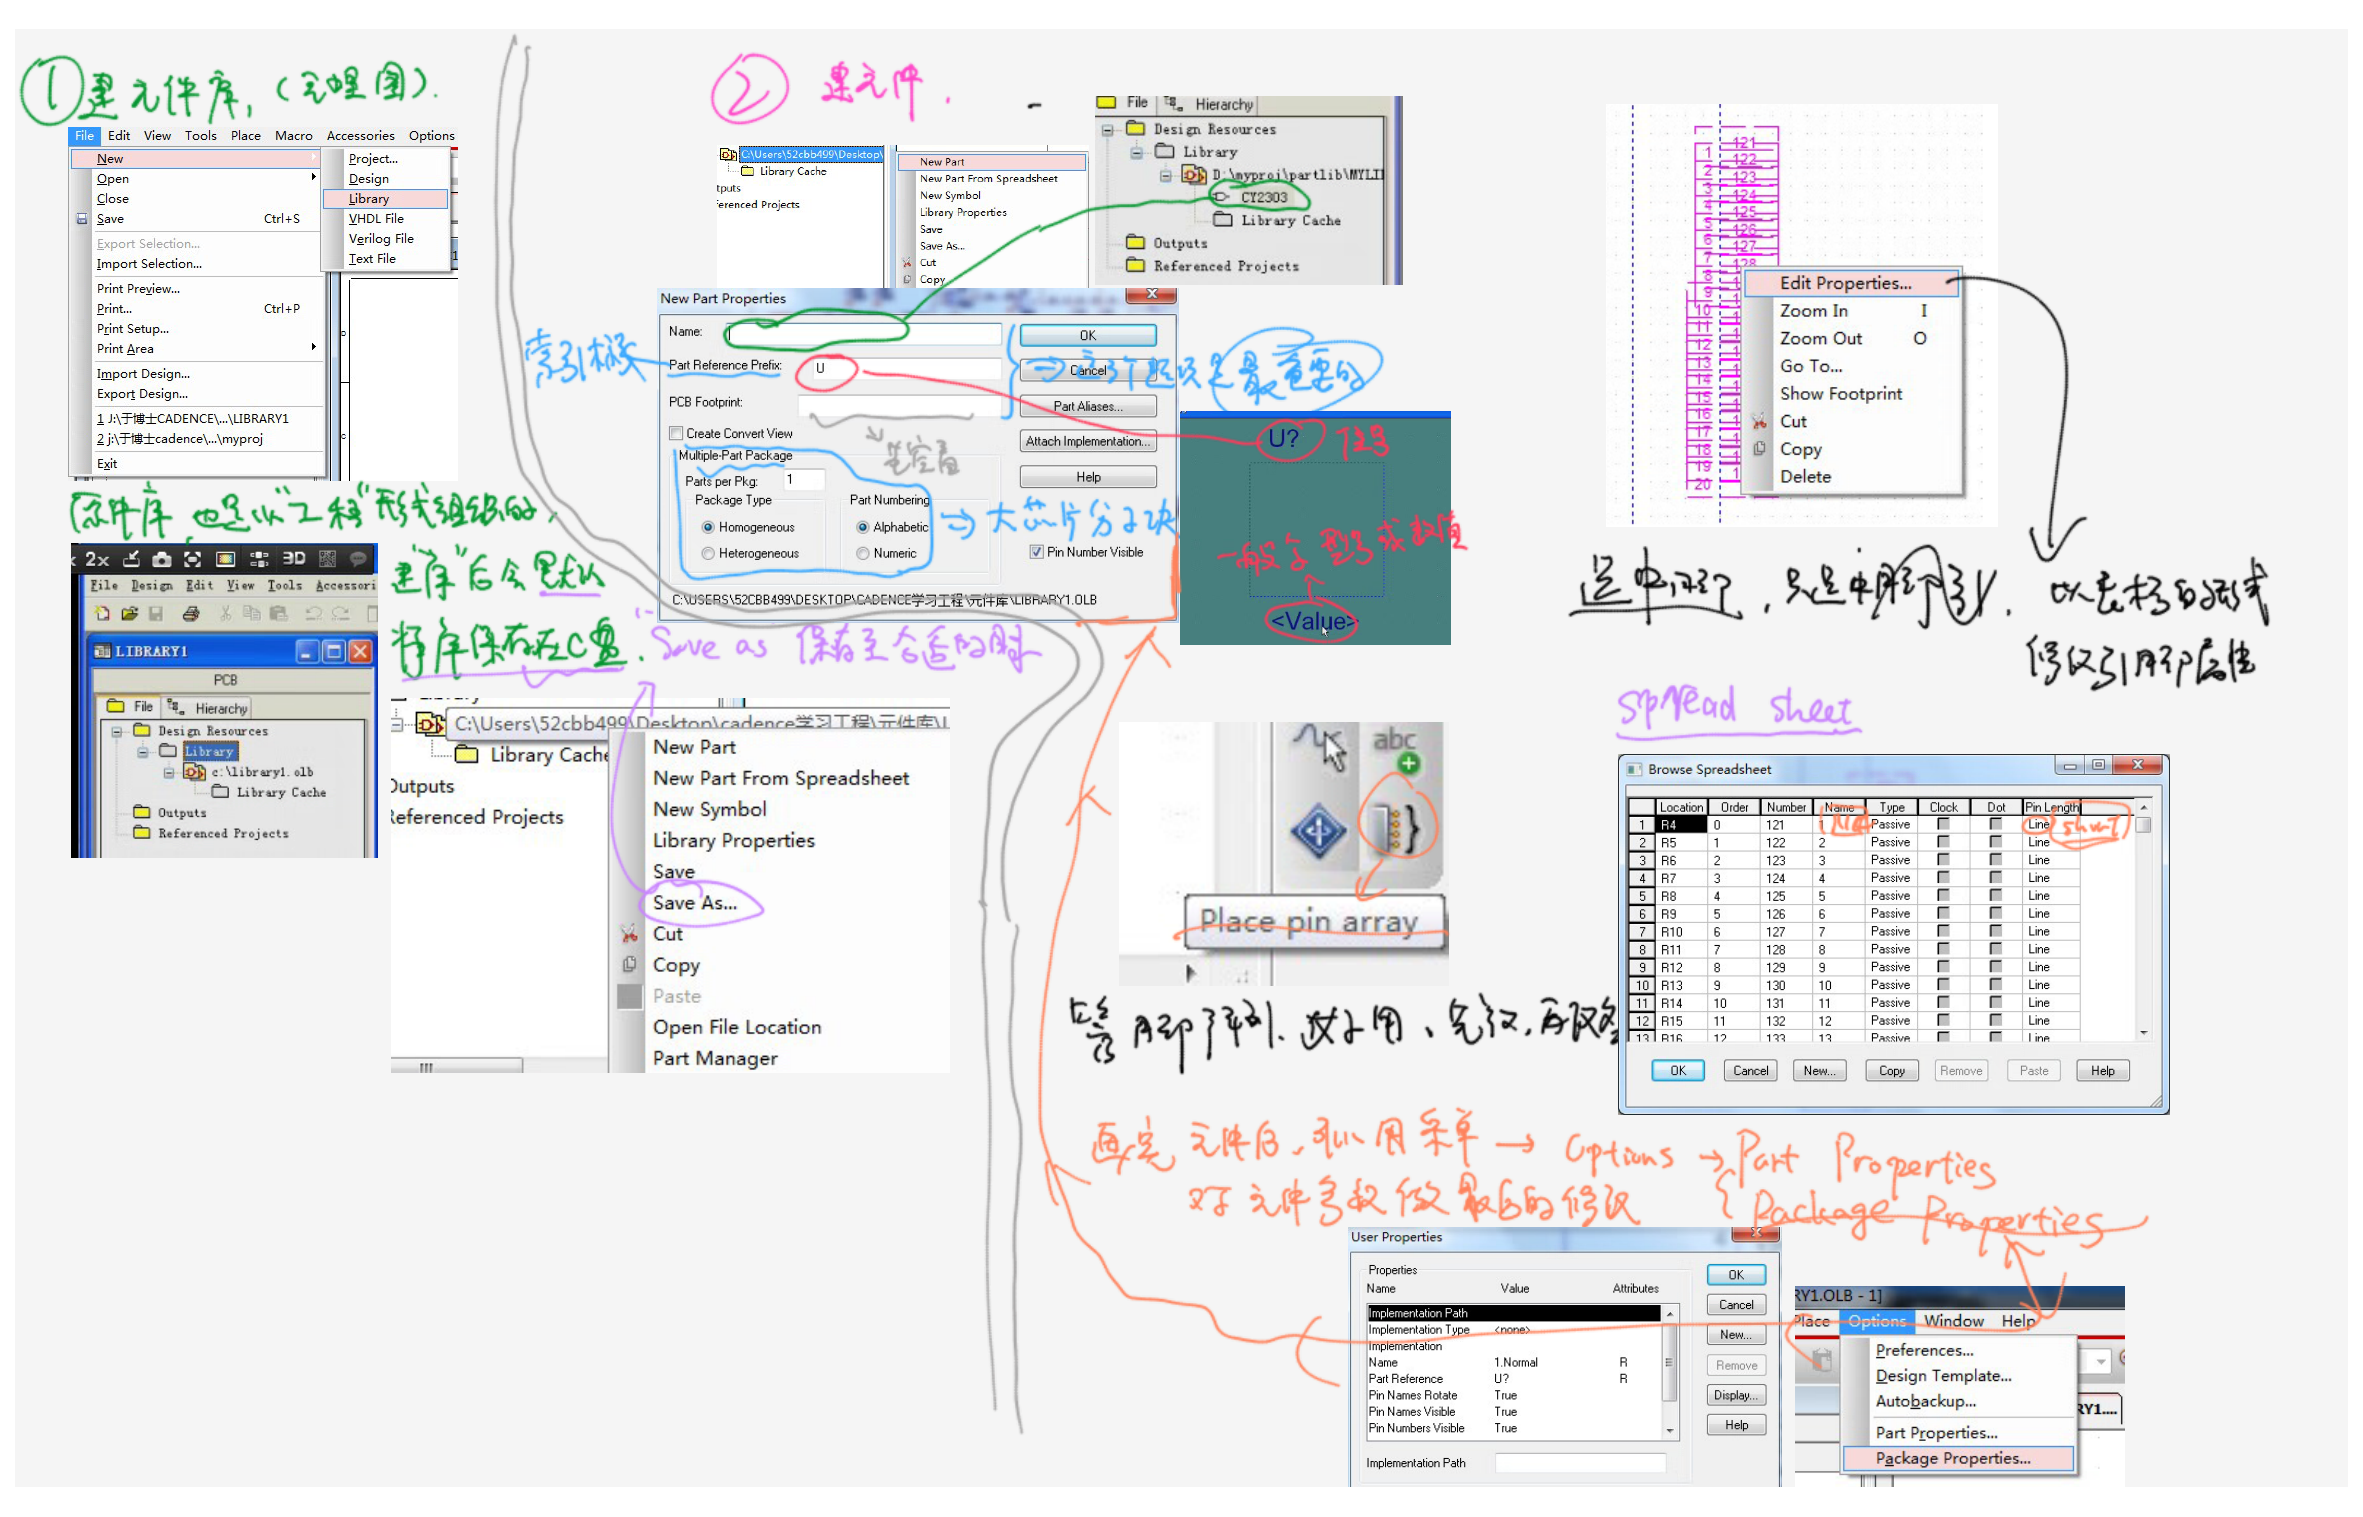The width and height of the screenshot is (2363, 1517).
Task: Click the Browse Spreadsheet vertical scrollbar thumb
Action: (2143, 826)
